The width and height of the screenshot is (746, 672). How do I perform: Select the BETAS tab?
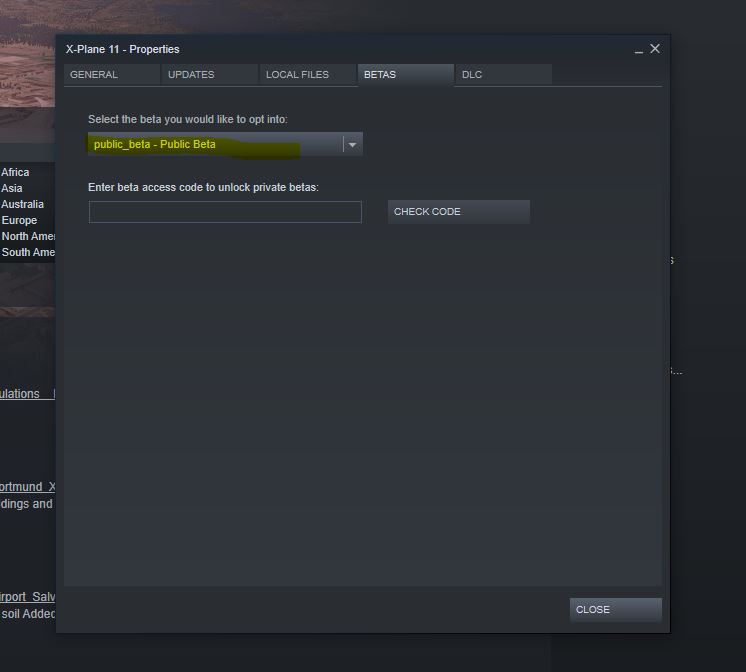(x=406, y=75)
